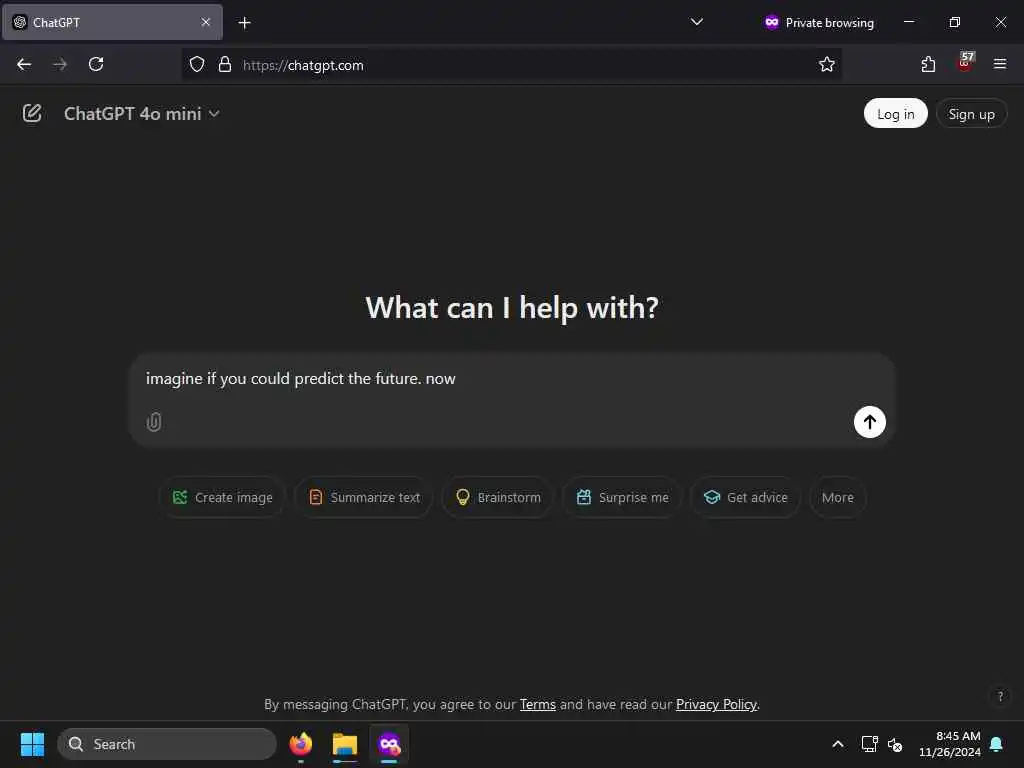The height and width of the screenshot is (768, 1024).
Task: Open notifications bell in the taskbar
Action: [996, 744]
